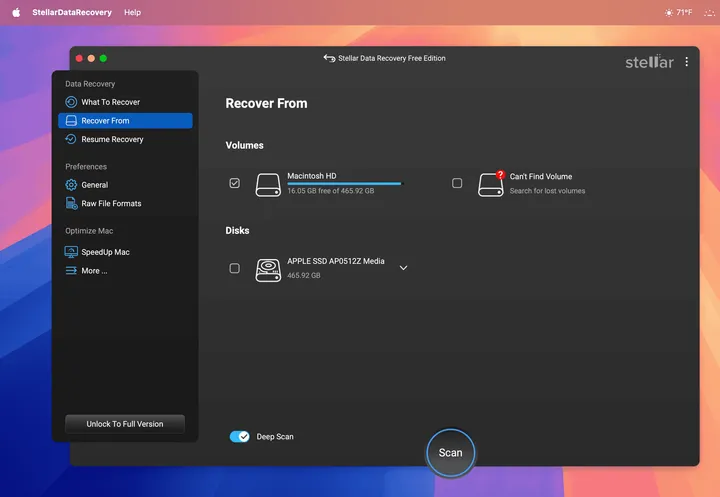Screen dimensions: 720x497
Task: Click the Resume Recovery sidebar icon
Action: click(71, 139)
